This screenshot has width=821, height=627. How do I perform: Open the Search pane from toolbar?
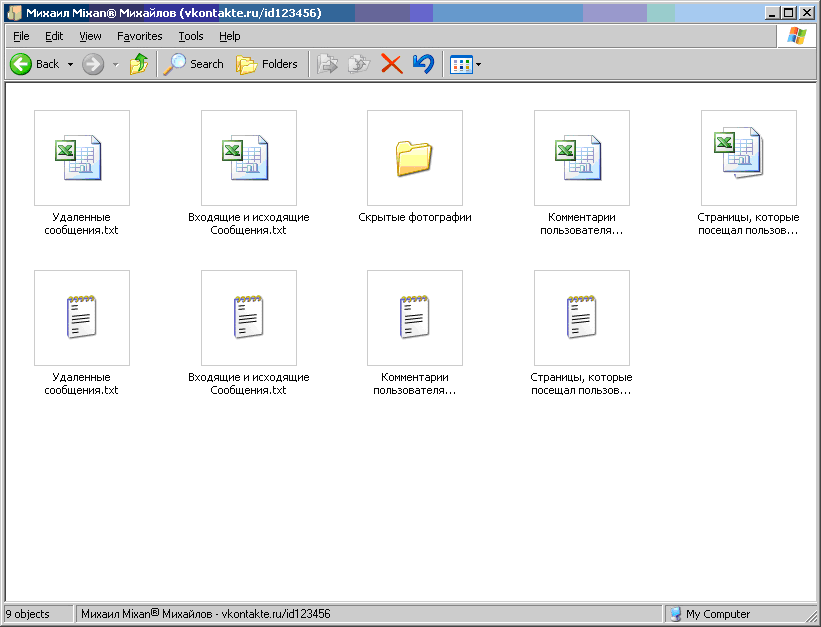(x=193, y=64)
